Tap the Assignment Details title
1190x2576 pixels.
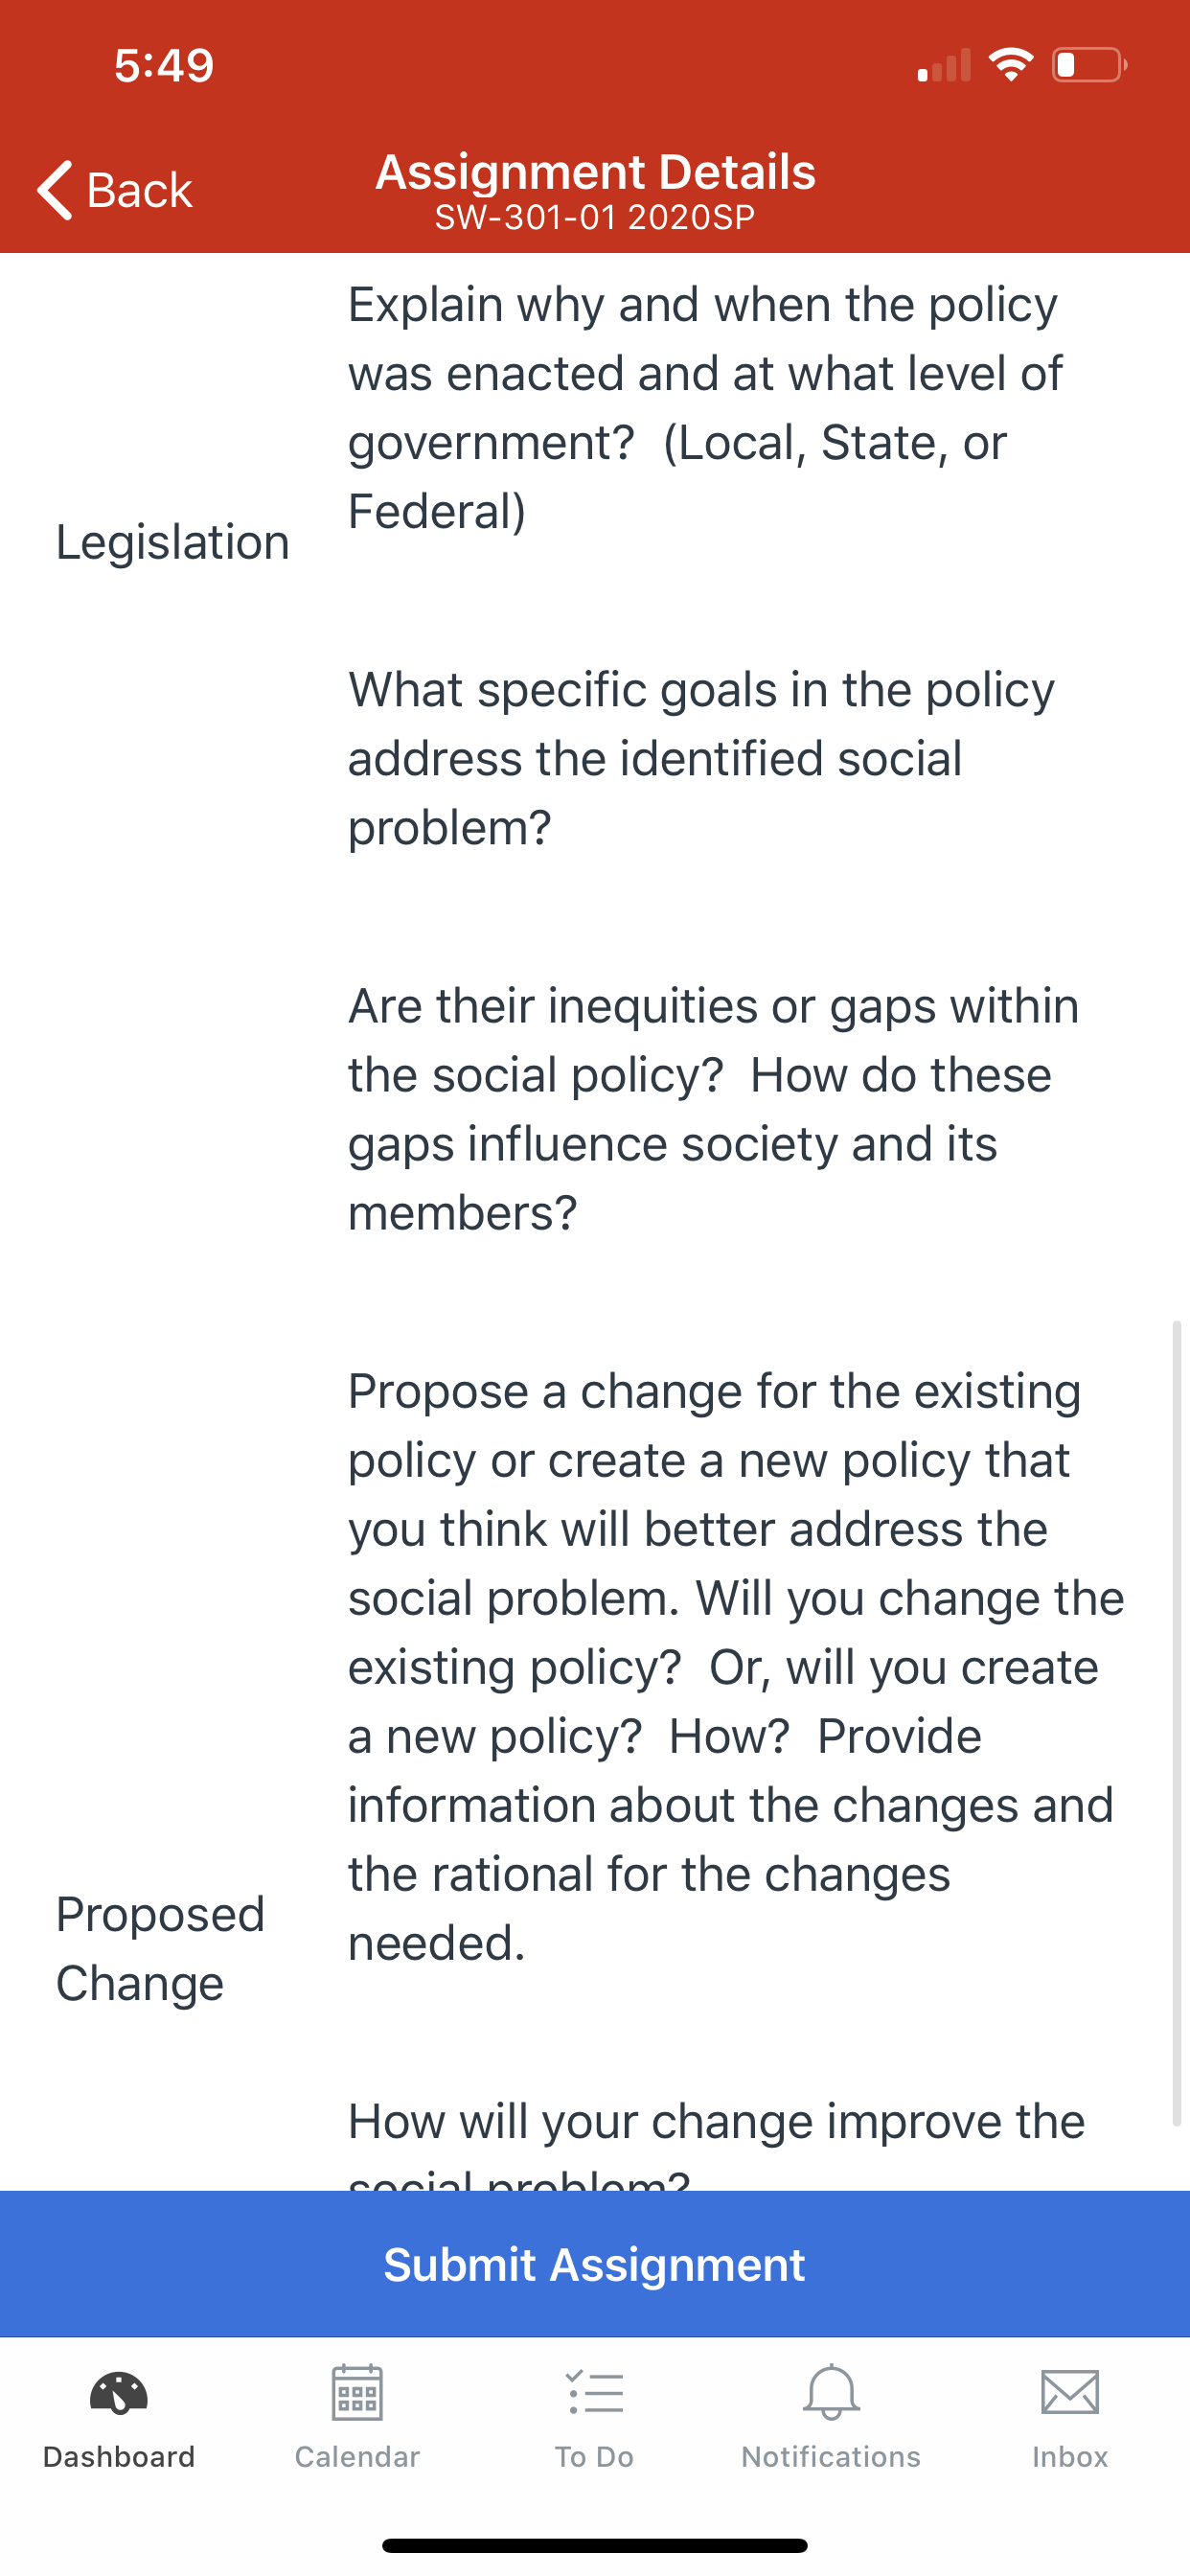tap(595, 172)
